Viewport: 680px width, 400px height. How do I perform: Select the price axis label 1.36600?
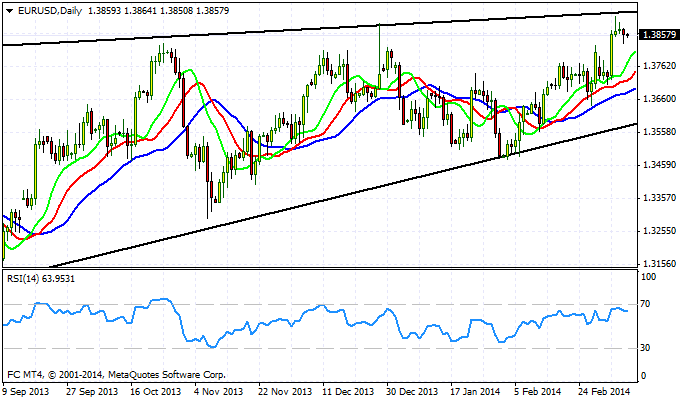pos(660,99)
